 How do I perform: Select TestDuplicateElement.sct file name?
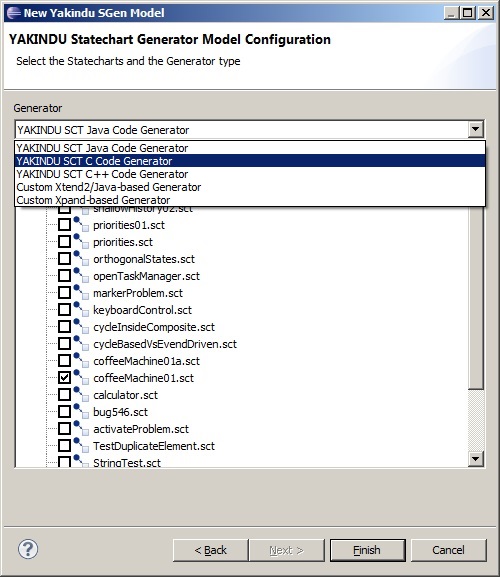pos(154,446)
